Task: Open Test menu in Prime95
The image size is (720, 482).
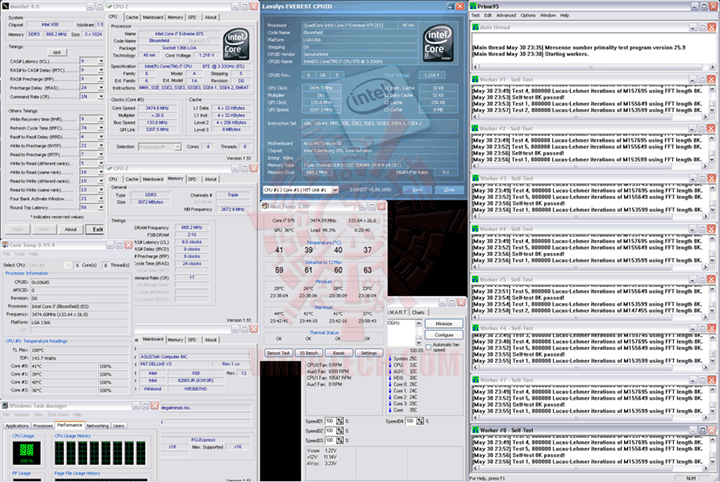Action: tap(475, 16)
